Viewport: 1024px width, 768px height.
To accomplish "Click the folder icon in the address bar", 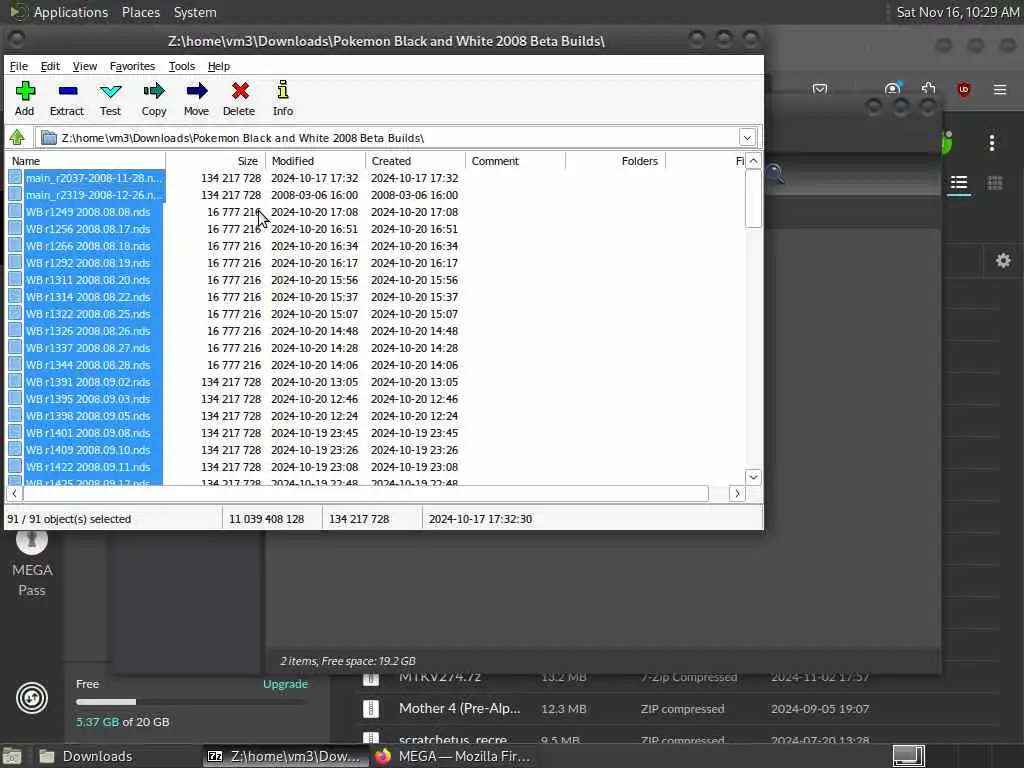I will 48,138.
